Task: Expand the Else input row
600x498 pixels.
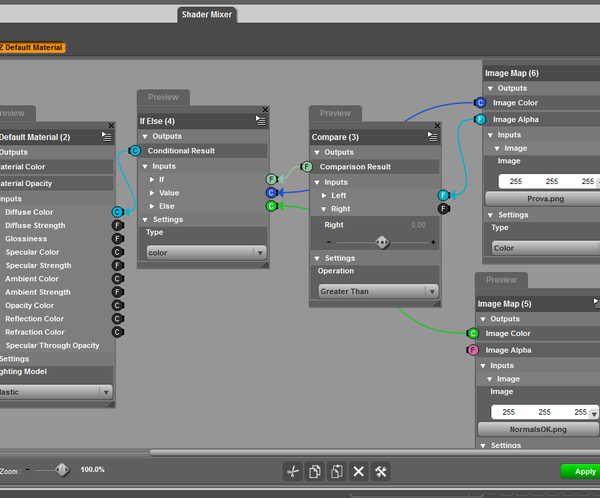Action: click(x=152, y=206)
